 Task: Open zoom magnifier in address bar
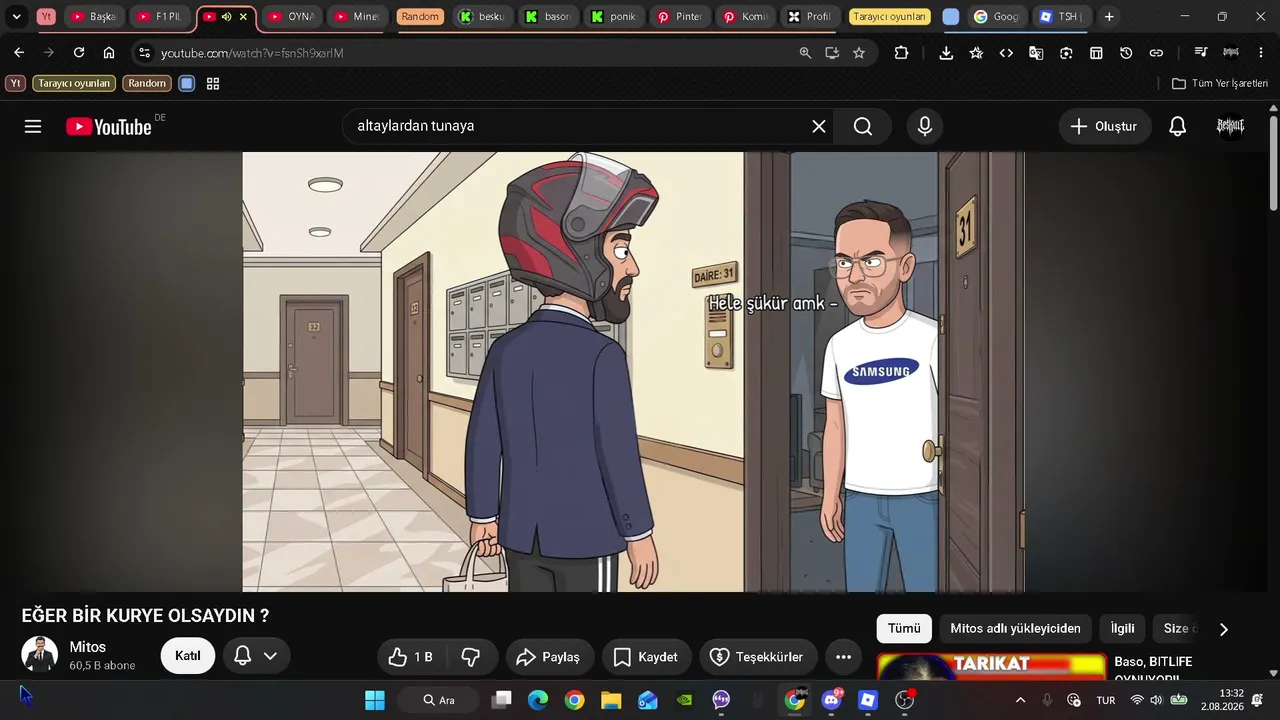(x=805, y=53)
